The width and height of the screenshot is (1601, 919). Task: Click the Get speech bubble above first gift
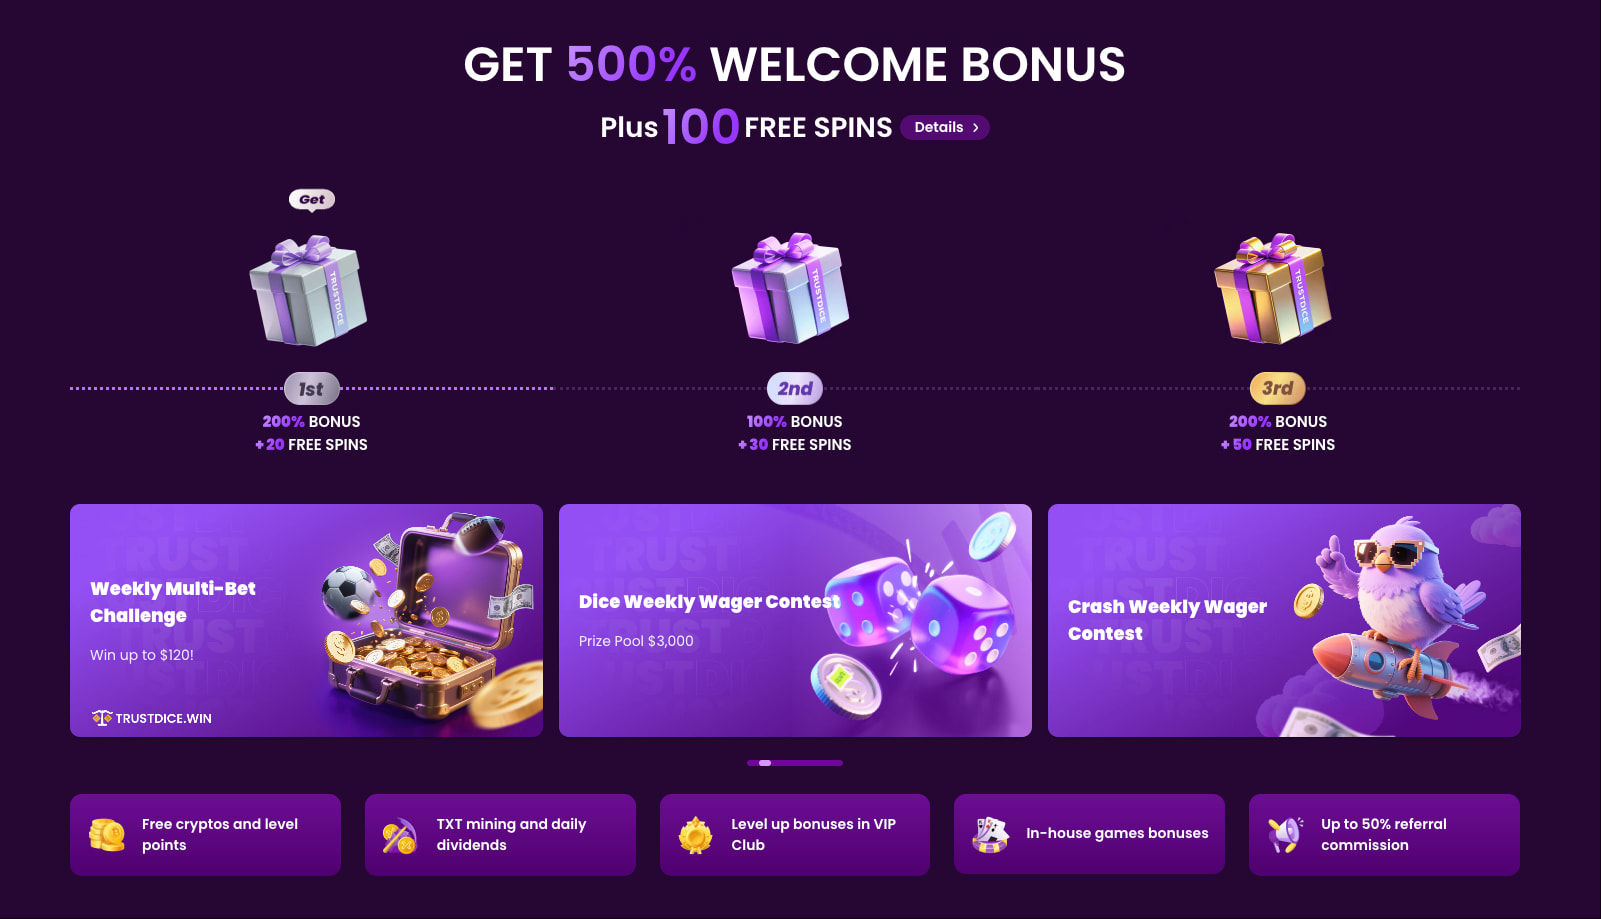(x=312, y=200)
